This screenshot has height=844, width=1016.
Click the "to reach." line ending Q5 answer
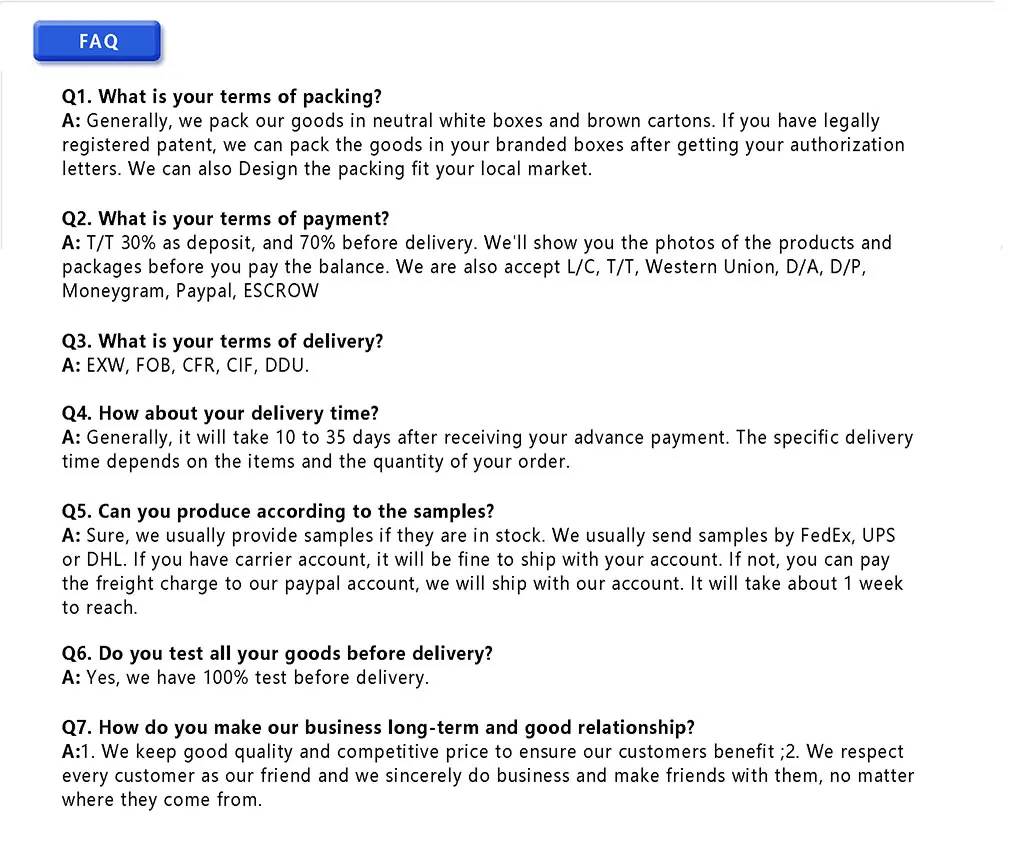point(100,608)
